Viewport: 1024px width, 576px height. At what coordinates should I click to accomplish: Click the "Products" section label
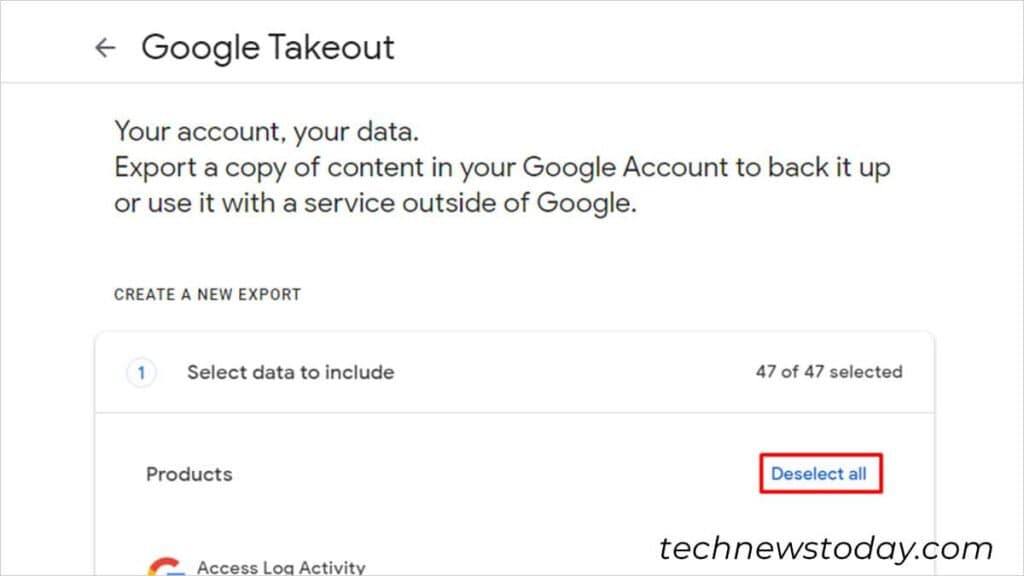pos(188,473)
